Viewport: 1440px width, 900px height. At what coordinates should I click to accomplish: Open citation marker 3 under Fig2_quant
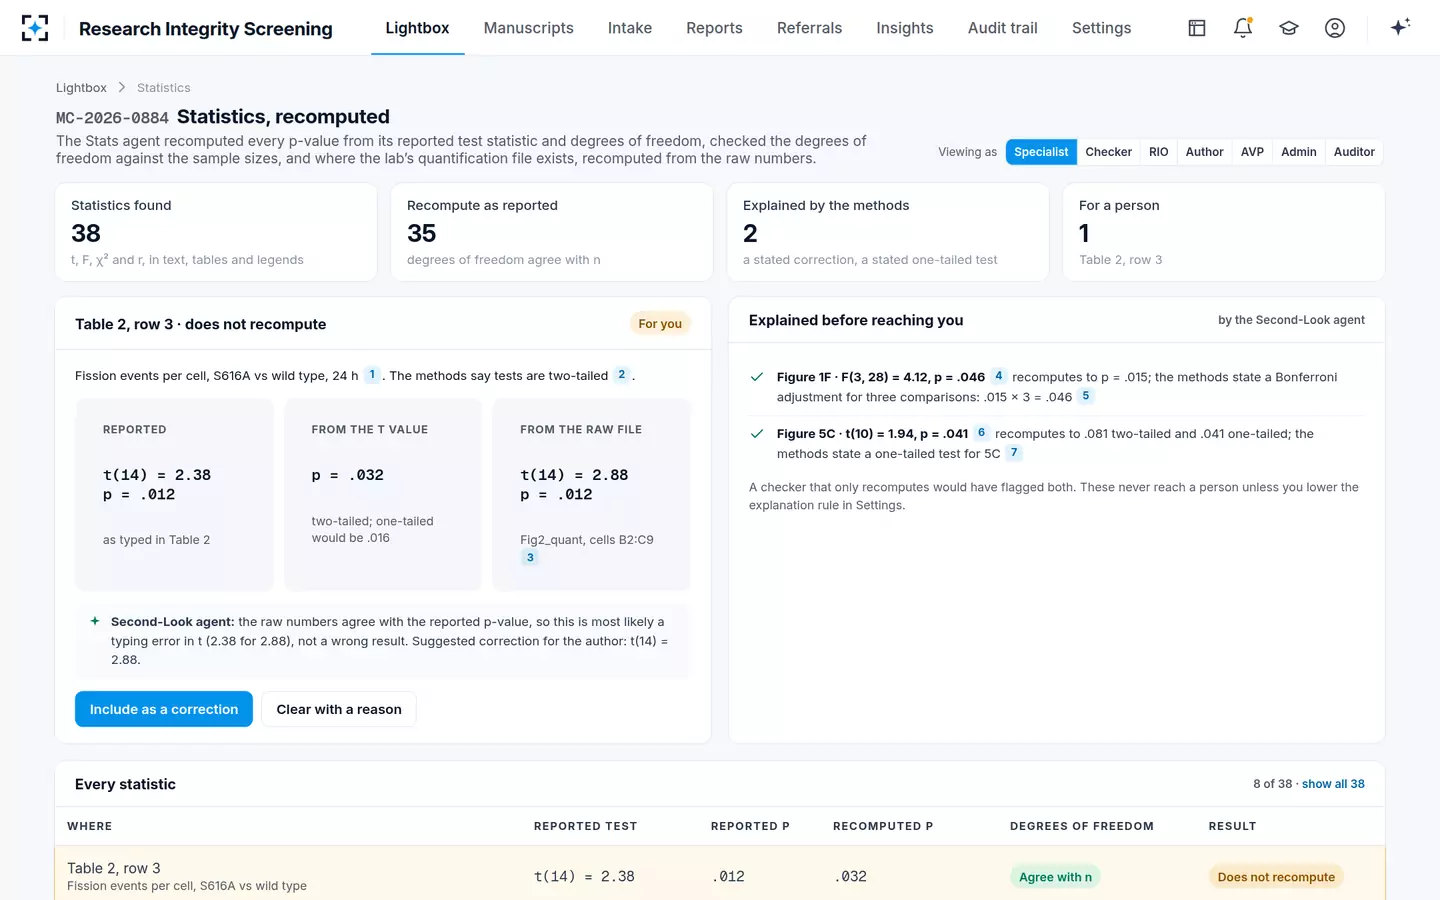click(530, 558)
